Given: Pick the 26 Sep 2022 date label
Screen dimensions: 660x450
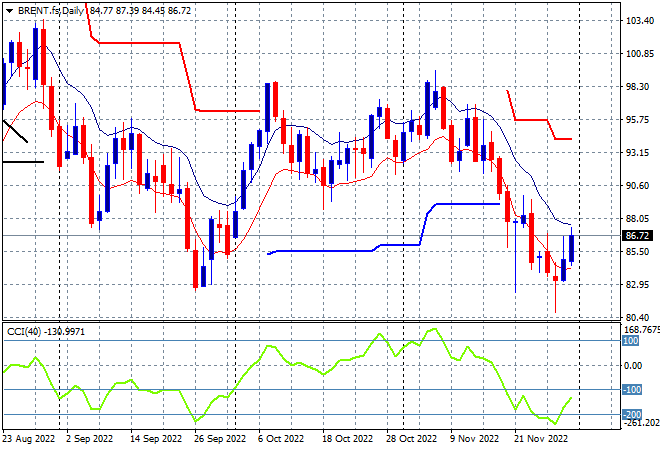Looking at the screenshot, I should point(219,439).
